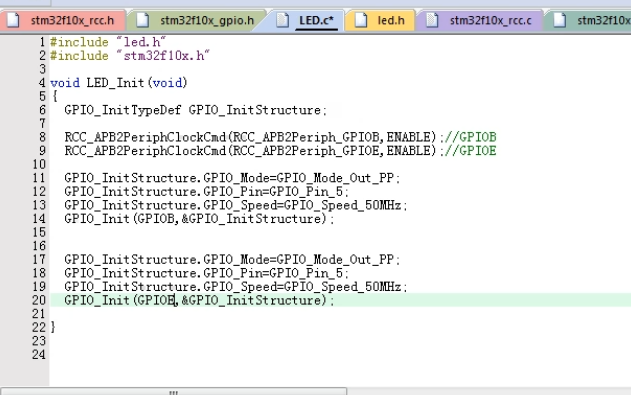Click file icon on LED.c* tab
Image resolution: width=631 pixels, height=395 pixels.
coord(282,20)
